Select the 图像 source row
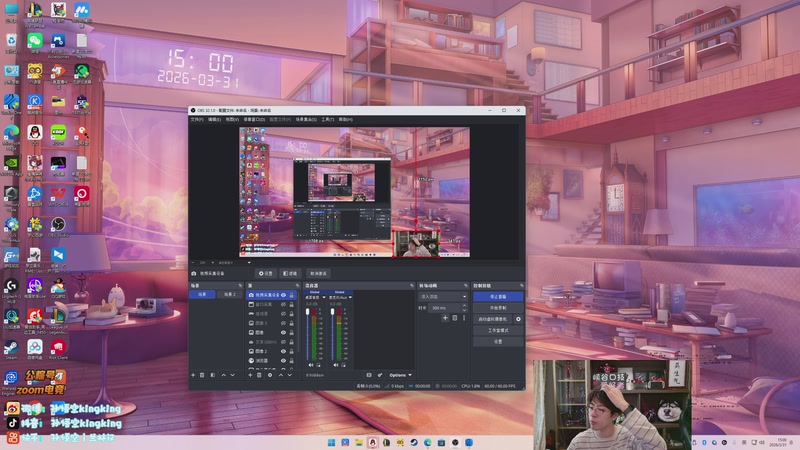 [x=271, y=333]
